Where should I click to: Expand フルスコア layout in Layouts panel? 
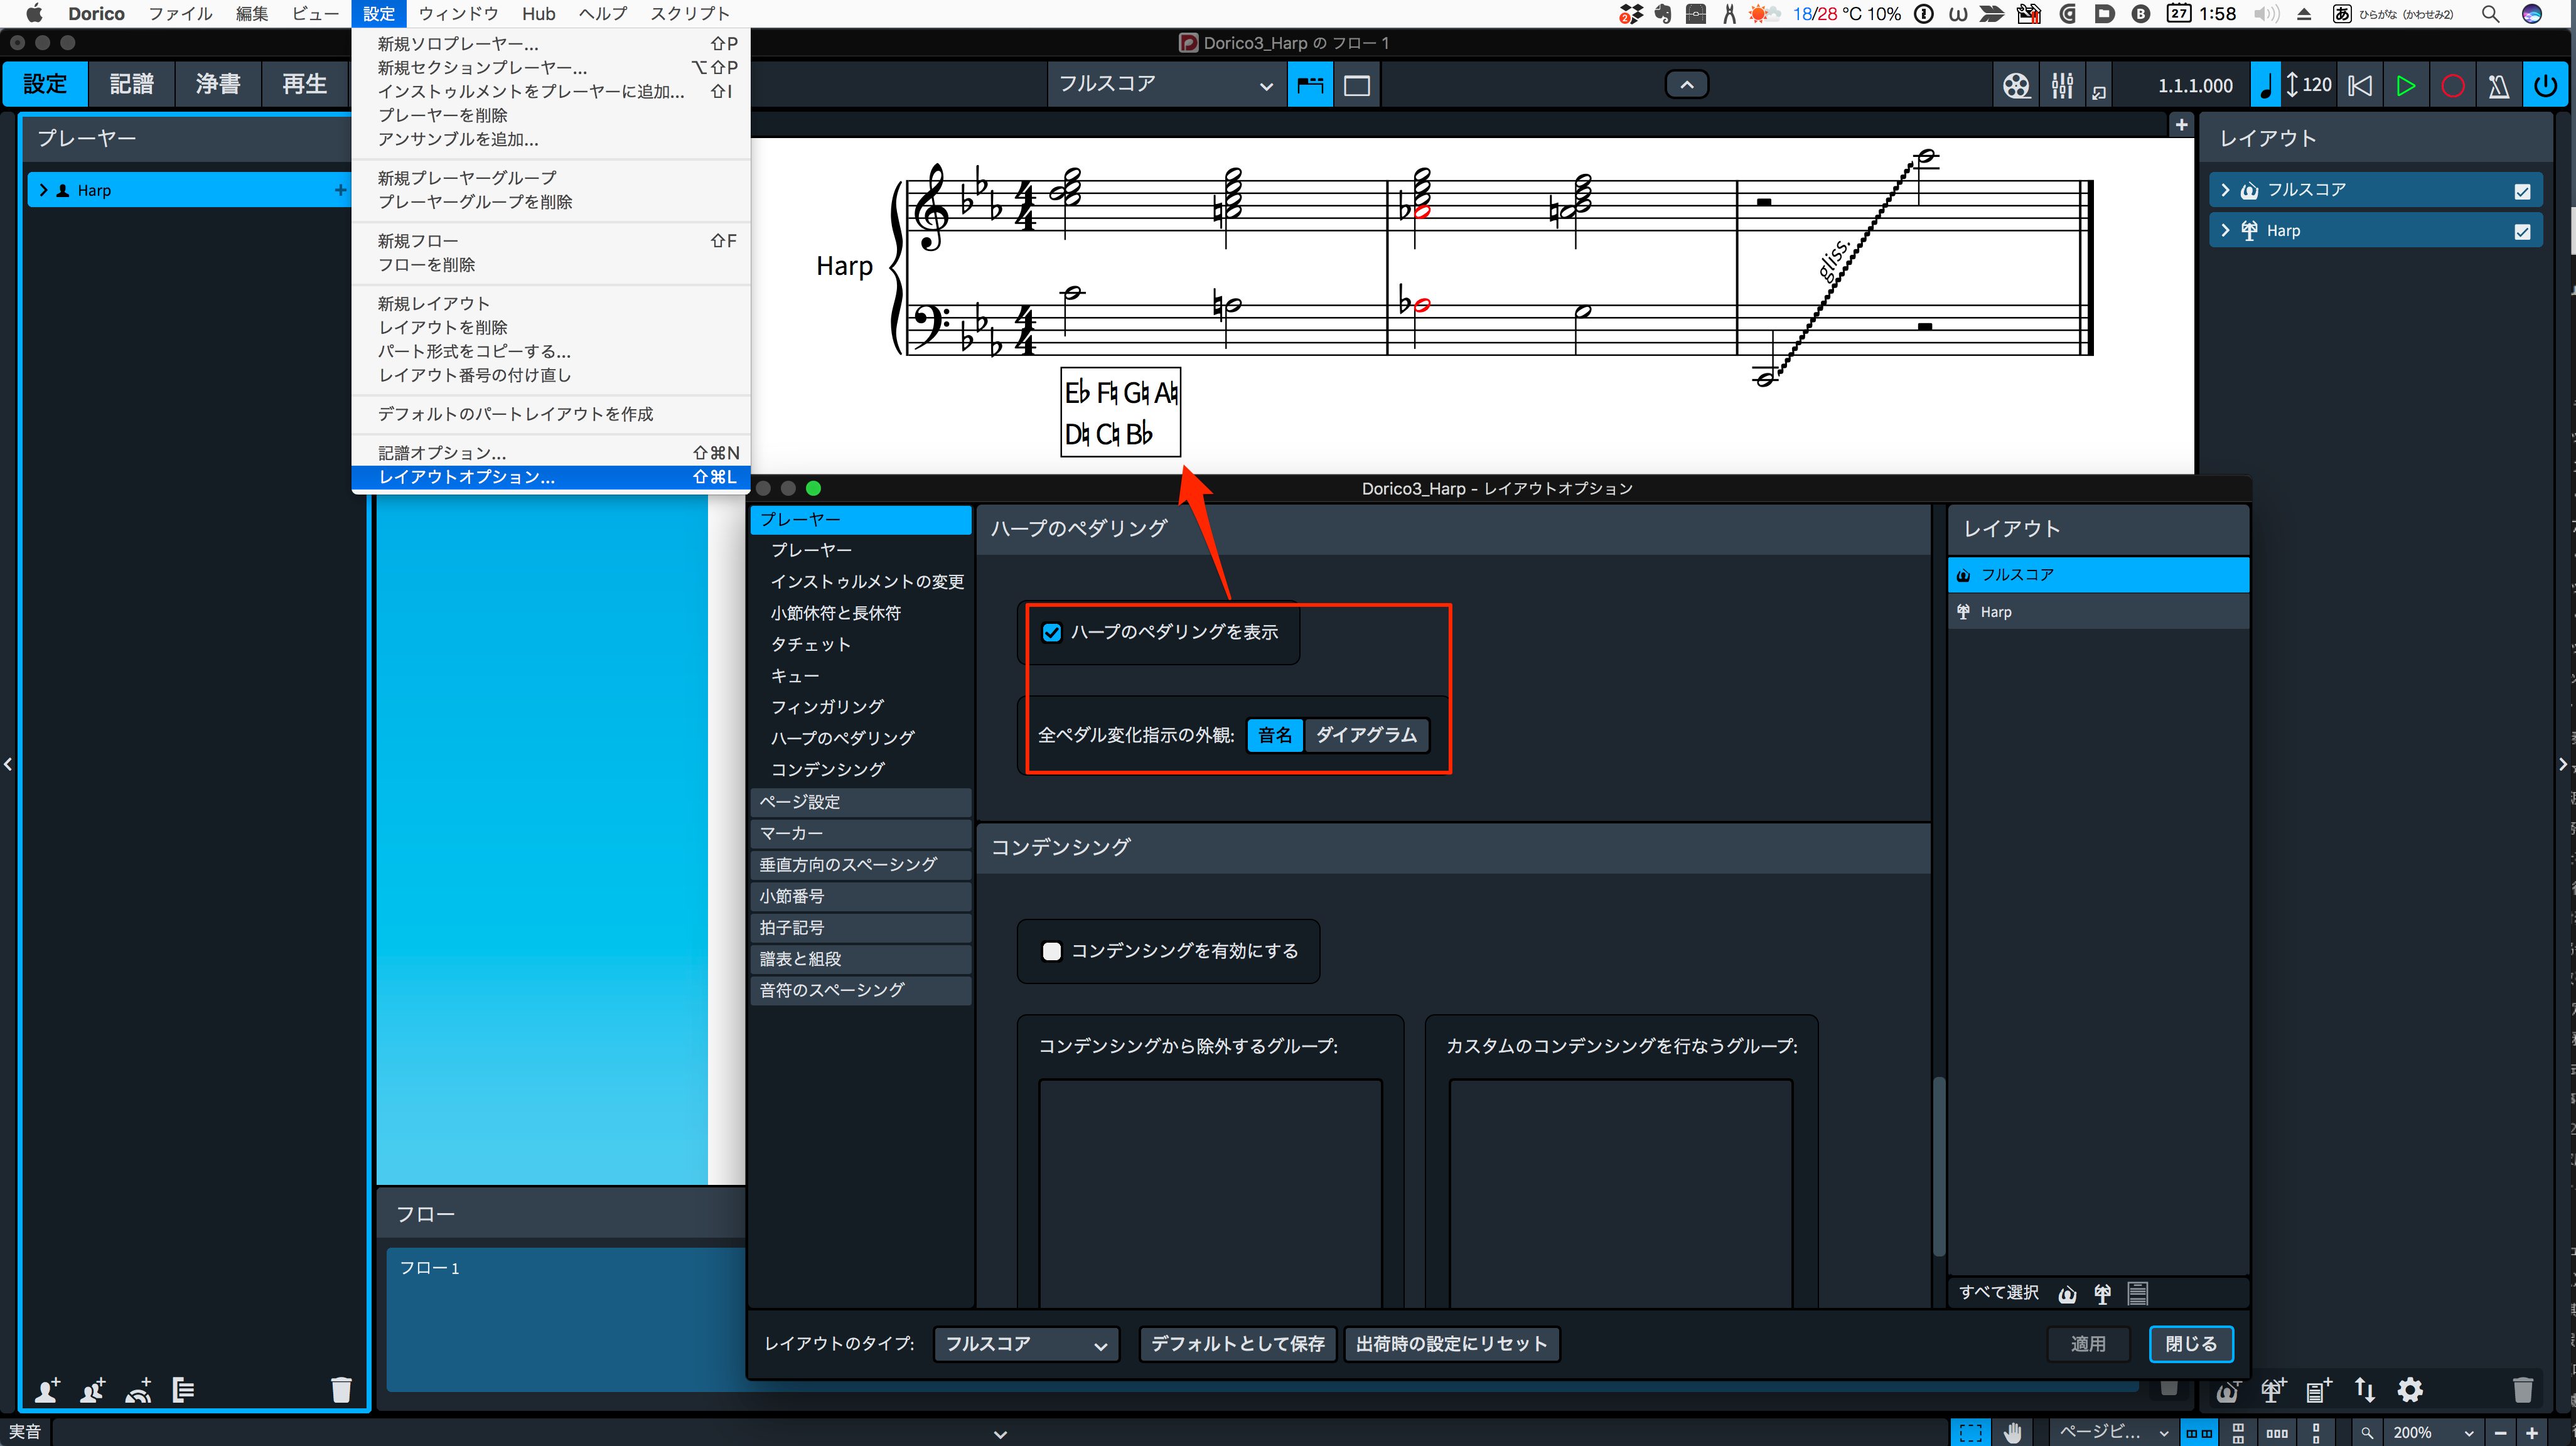(x=2225, y=190)
